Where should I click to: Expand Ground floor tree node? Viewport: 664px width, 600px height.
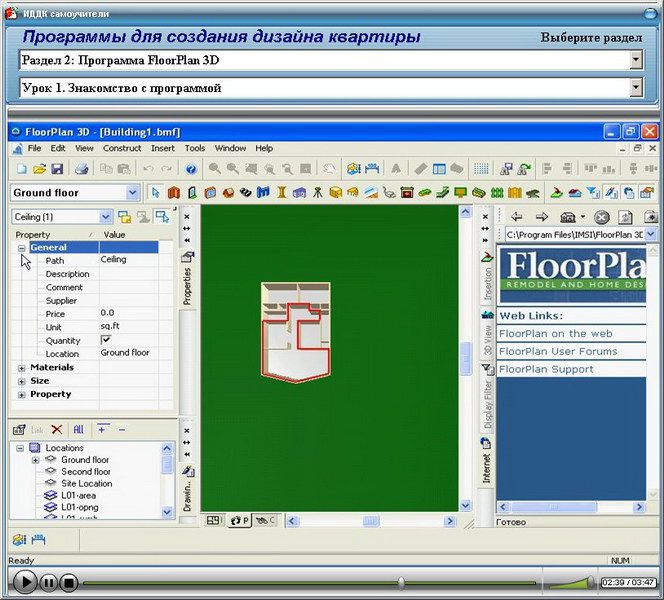pyautogui.click(x=36, y=460)
